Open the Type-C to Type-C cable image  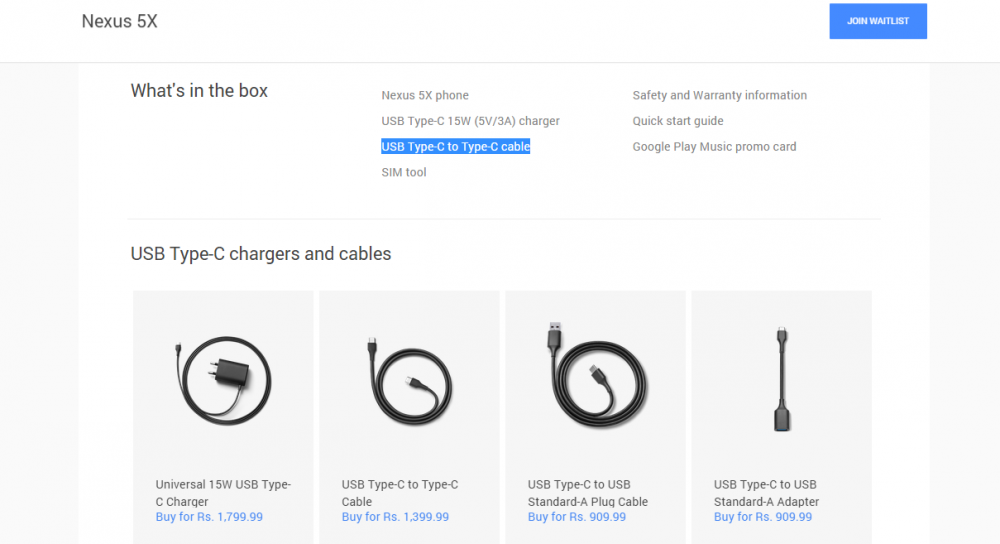[409, 380]
